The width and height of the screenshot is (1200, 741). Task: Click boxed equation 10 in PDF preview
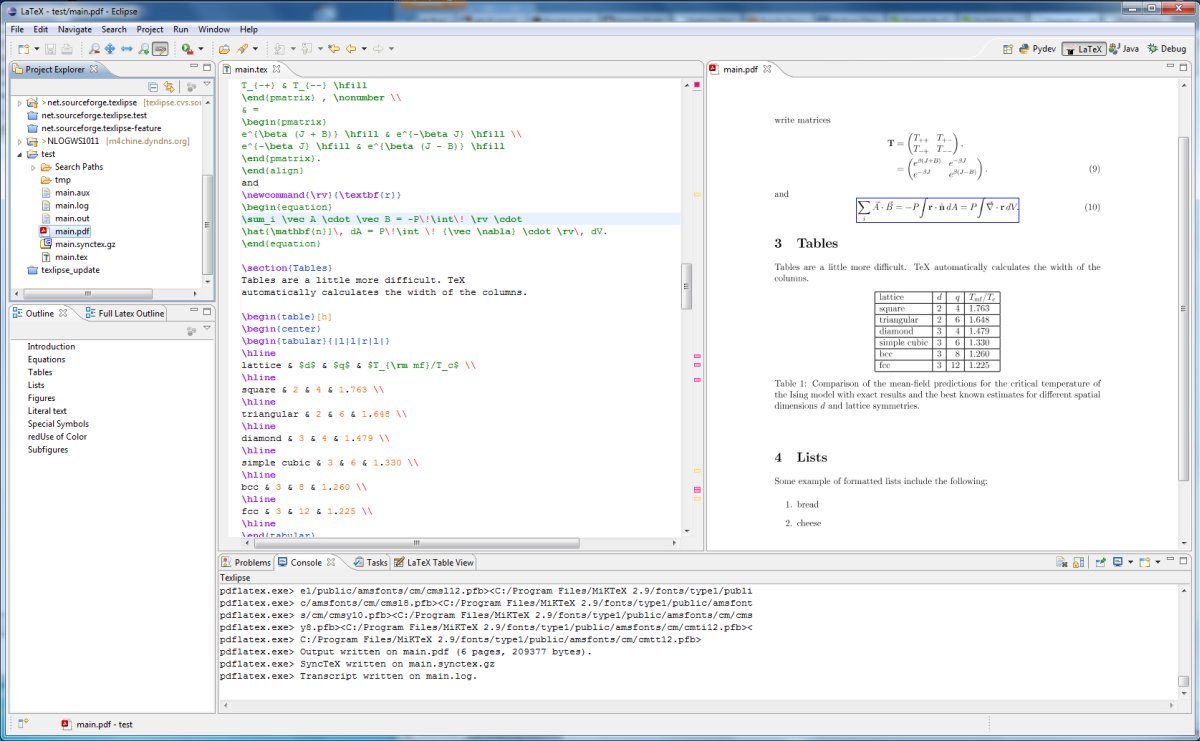(937, 208)
